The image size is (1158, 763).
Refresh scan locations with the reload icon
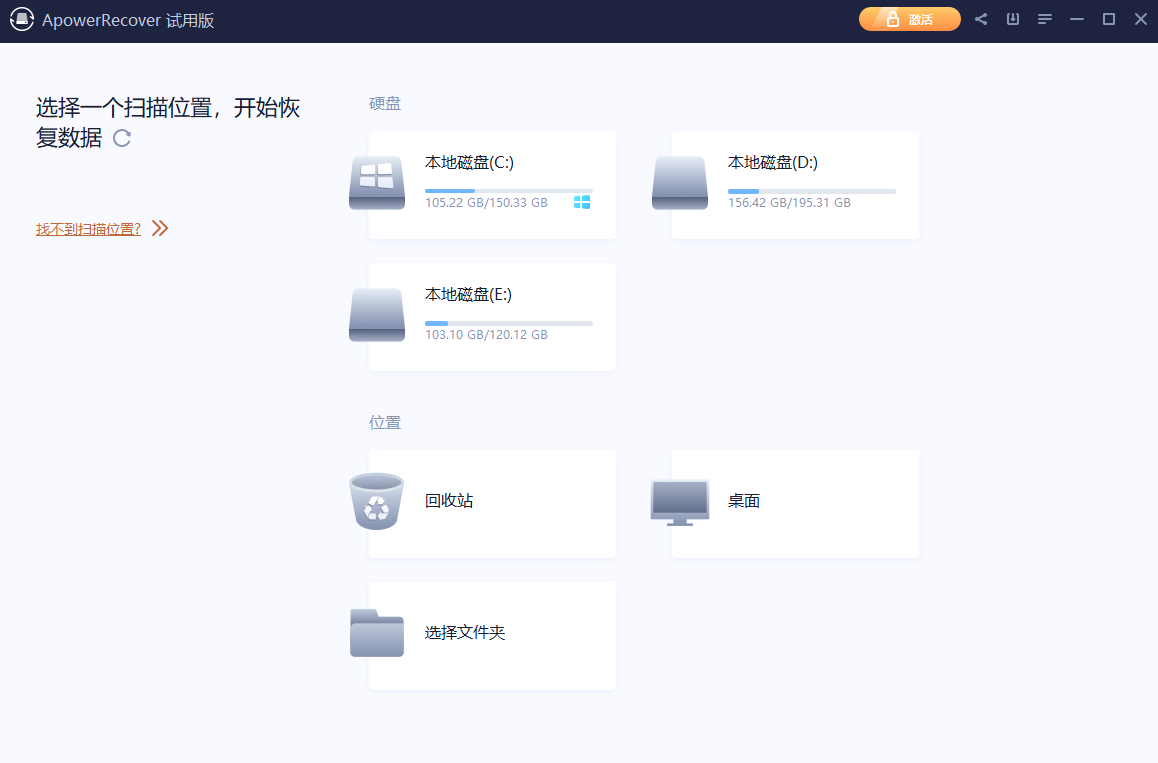(x=120, y=139)
